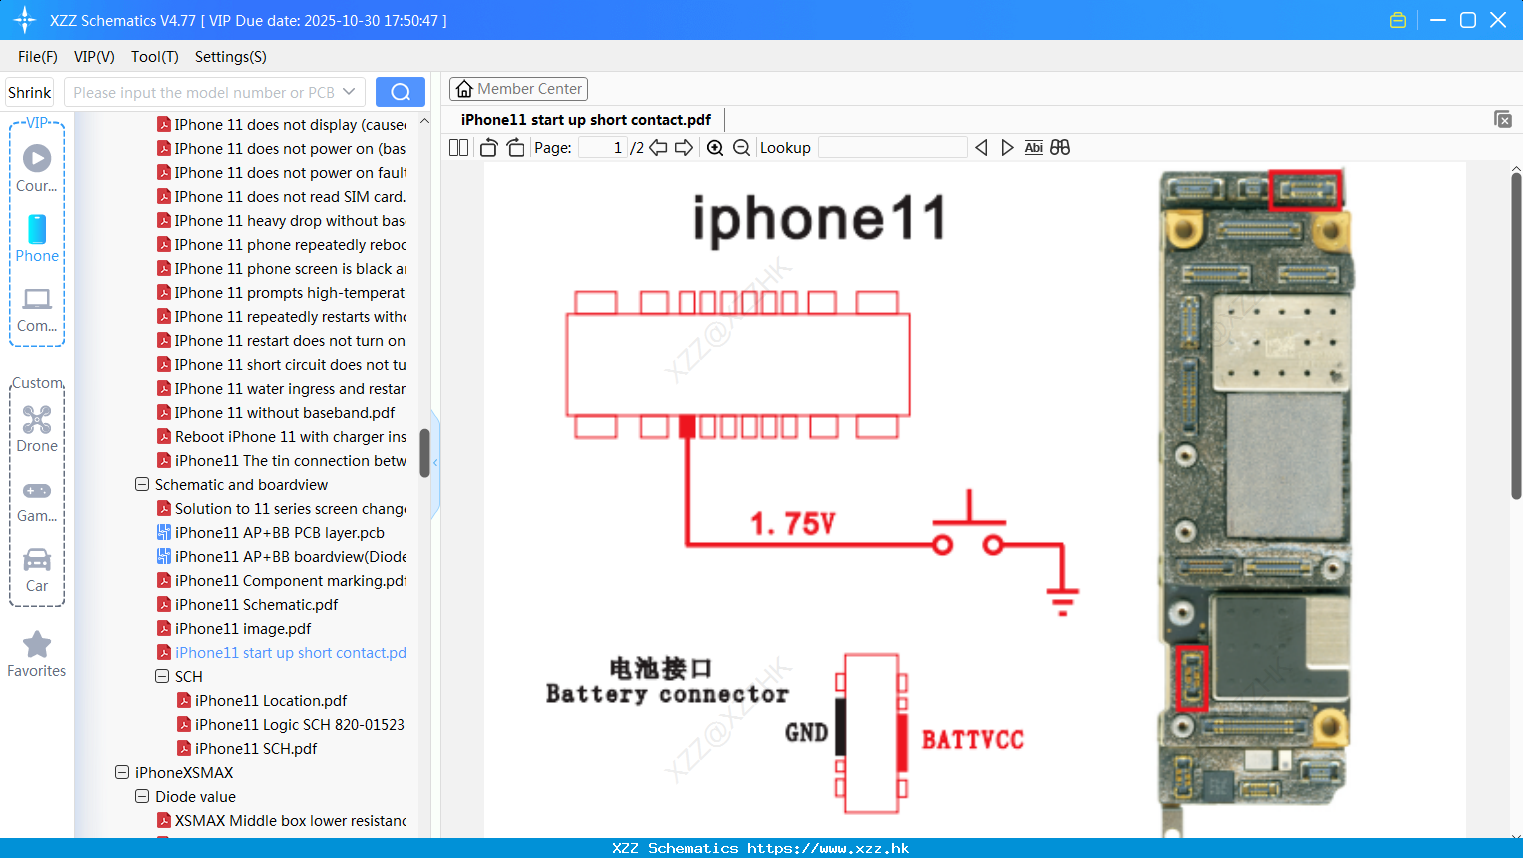Collapse the SCH folder
Viewport: 1523px width, 858px height.
(x=162, y=676)
